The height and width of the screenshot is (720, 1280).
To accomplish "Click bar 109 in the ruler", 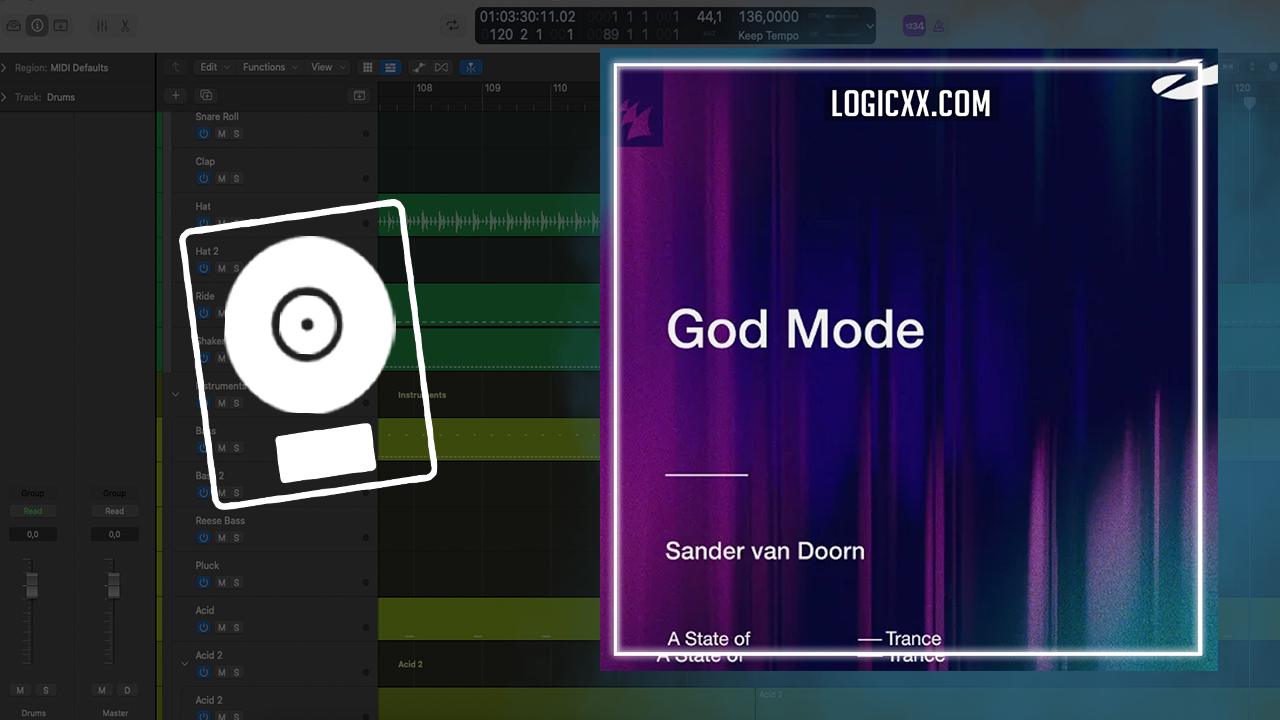I will pos(492,88).
